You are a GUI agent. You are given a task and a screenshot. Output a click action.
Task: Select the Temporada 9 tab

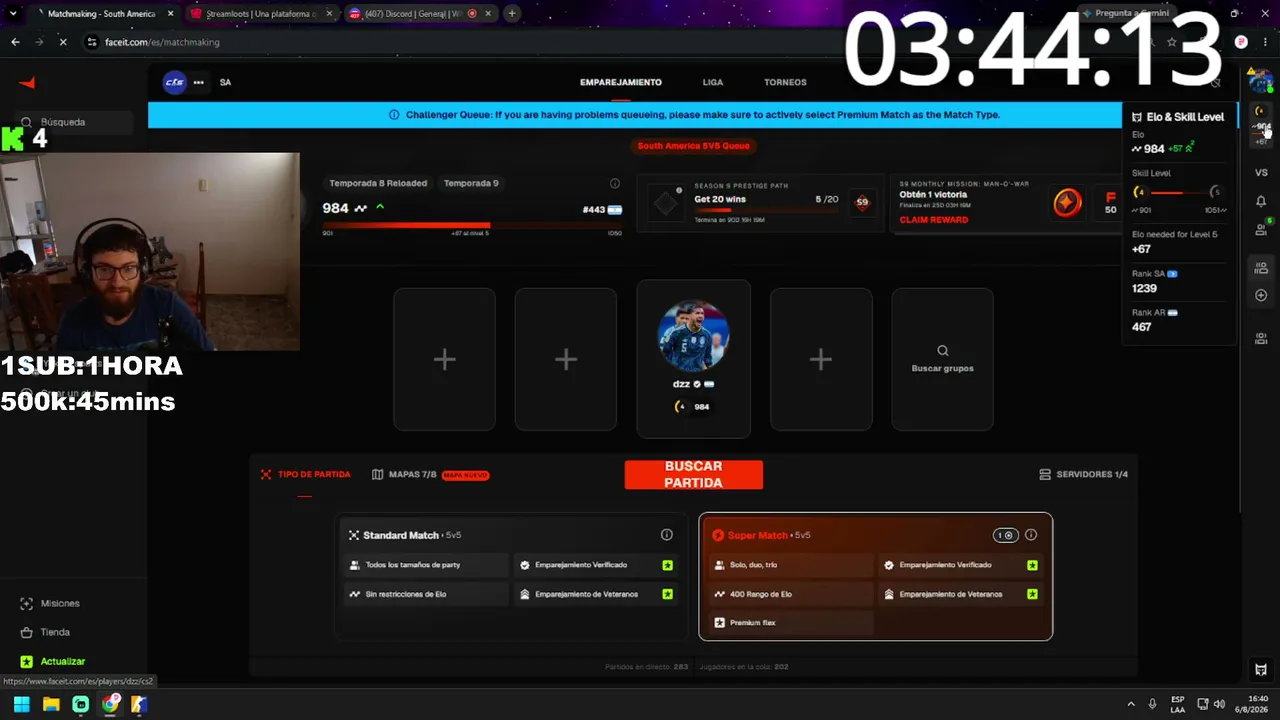click(471, 183)
